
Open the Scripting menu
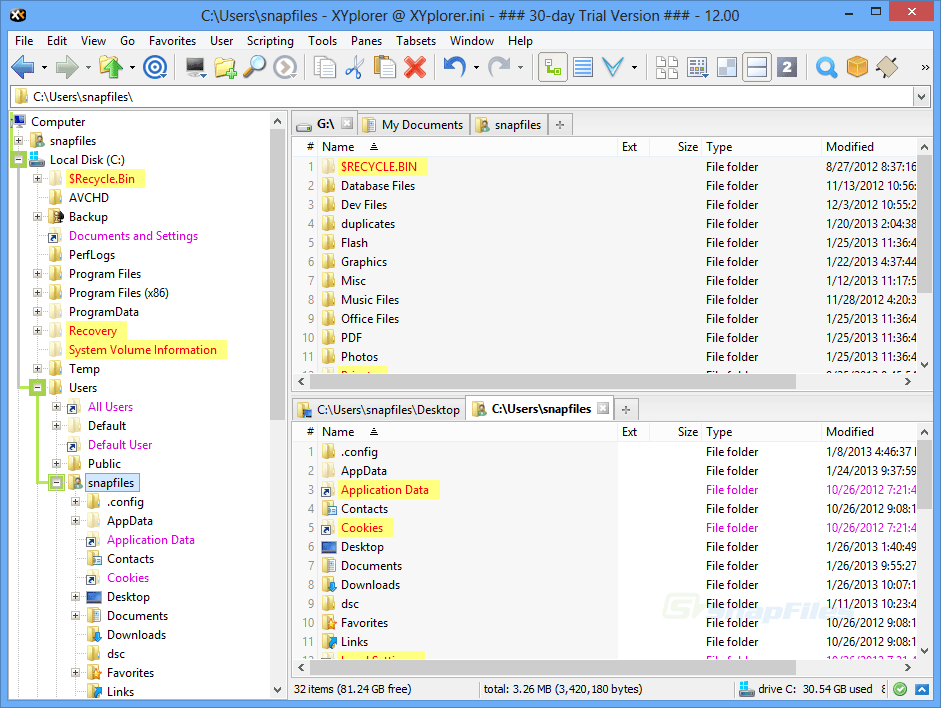(270, 41)
